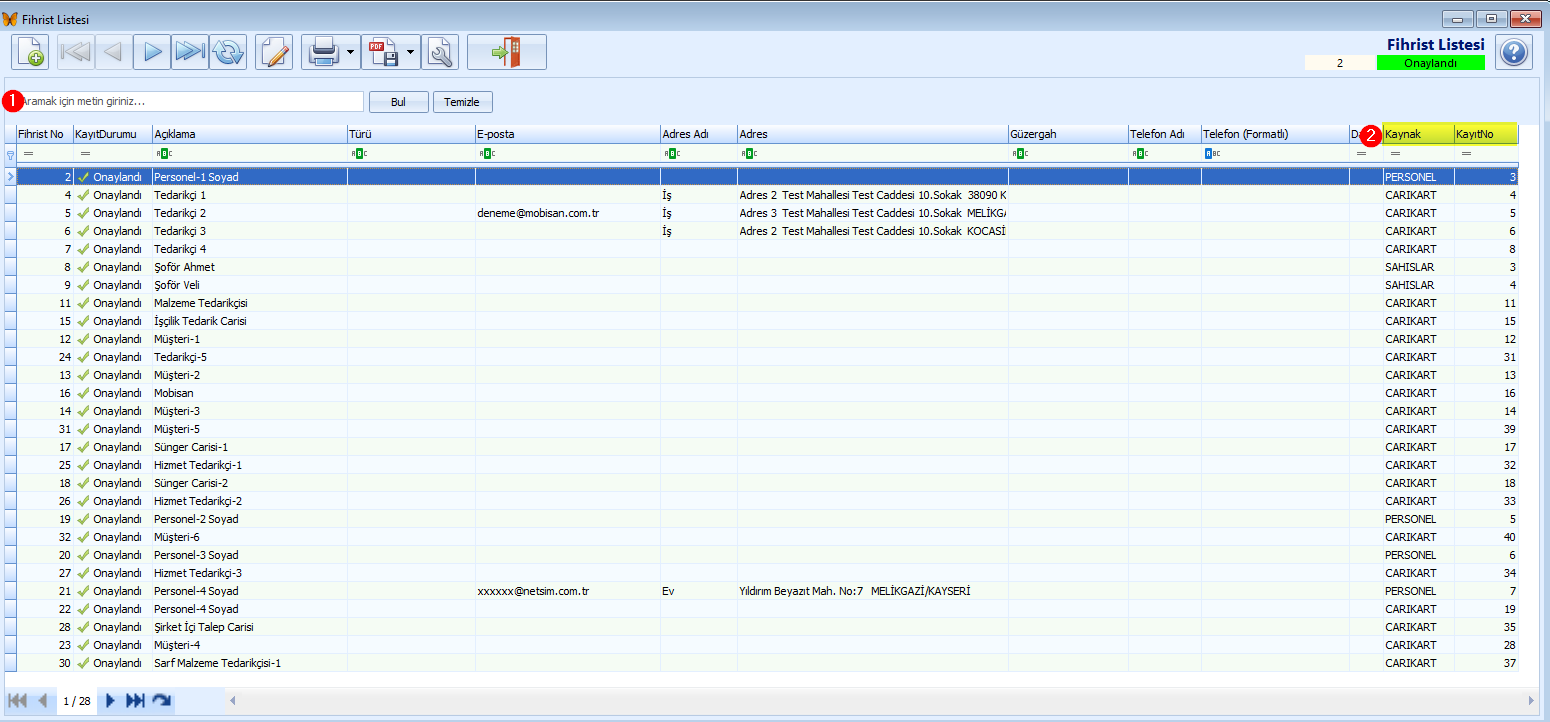Go to next record in top toolbar
Screen dimensions: 1550x722
pyautogui.click(x=152, y=52)
